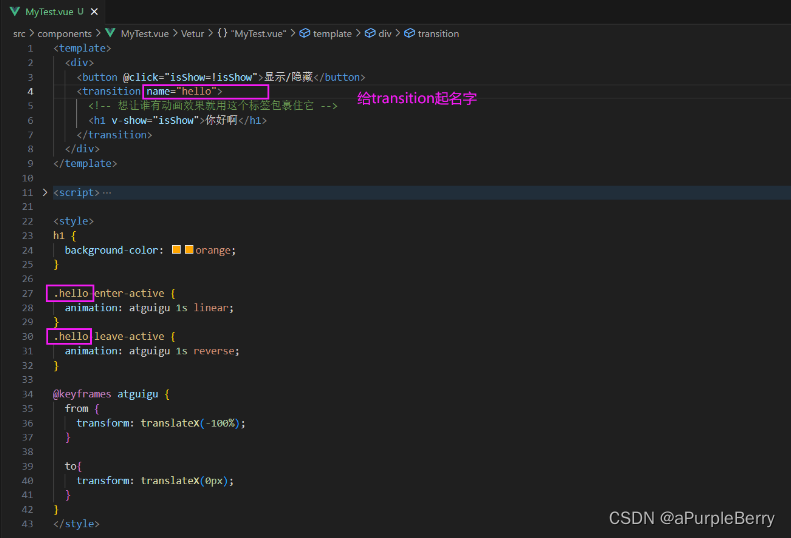
Task: Click line number 27
Action: [x=28, y=294]
